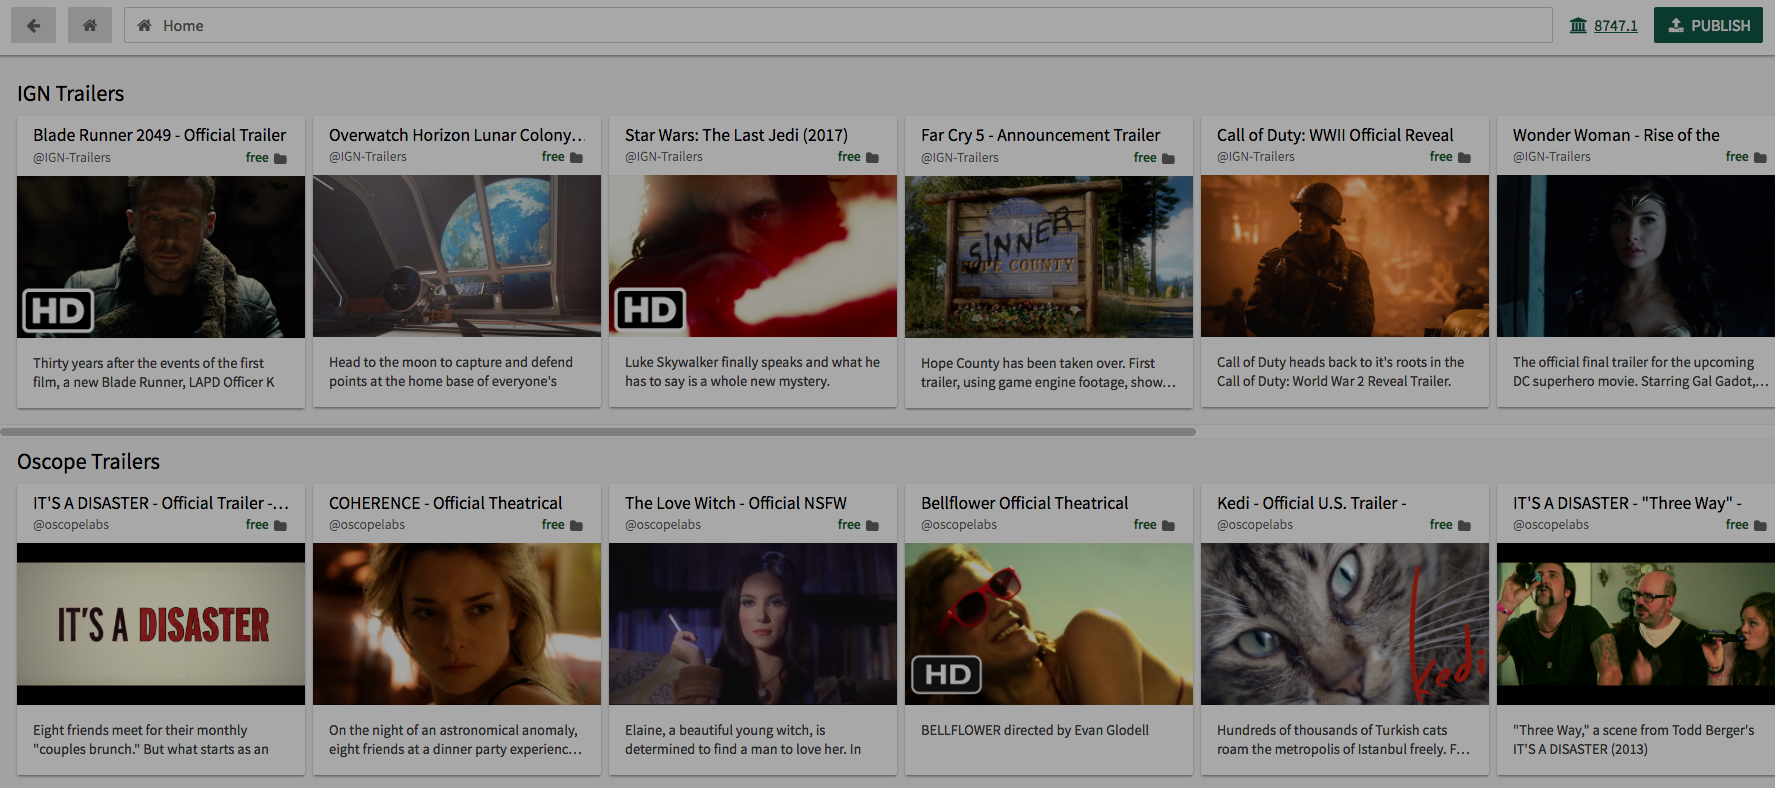Click the back arrow button
1775x788 pixels.
click(x=34, y=26)
